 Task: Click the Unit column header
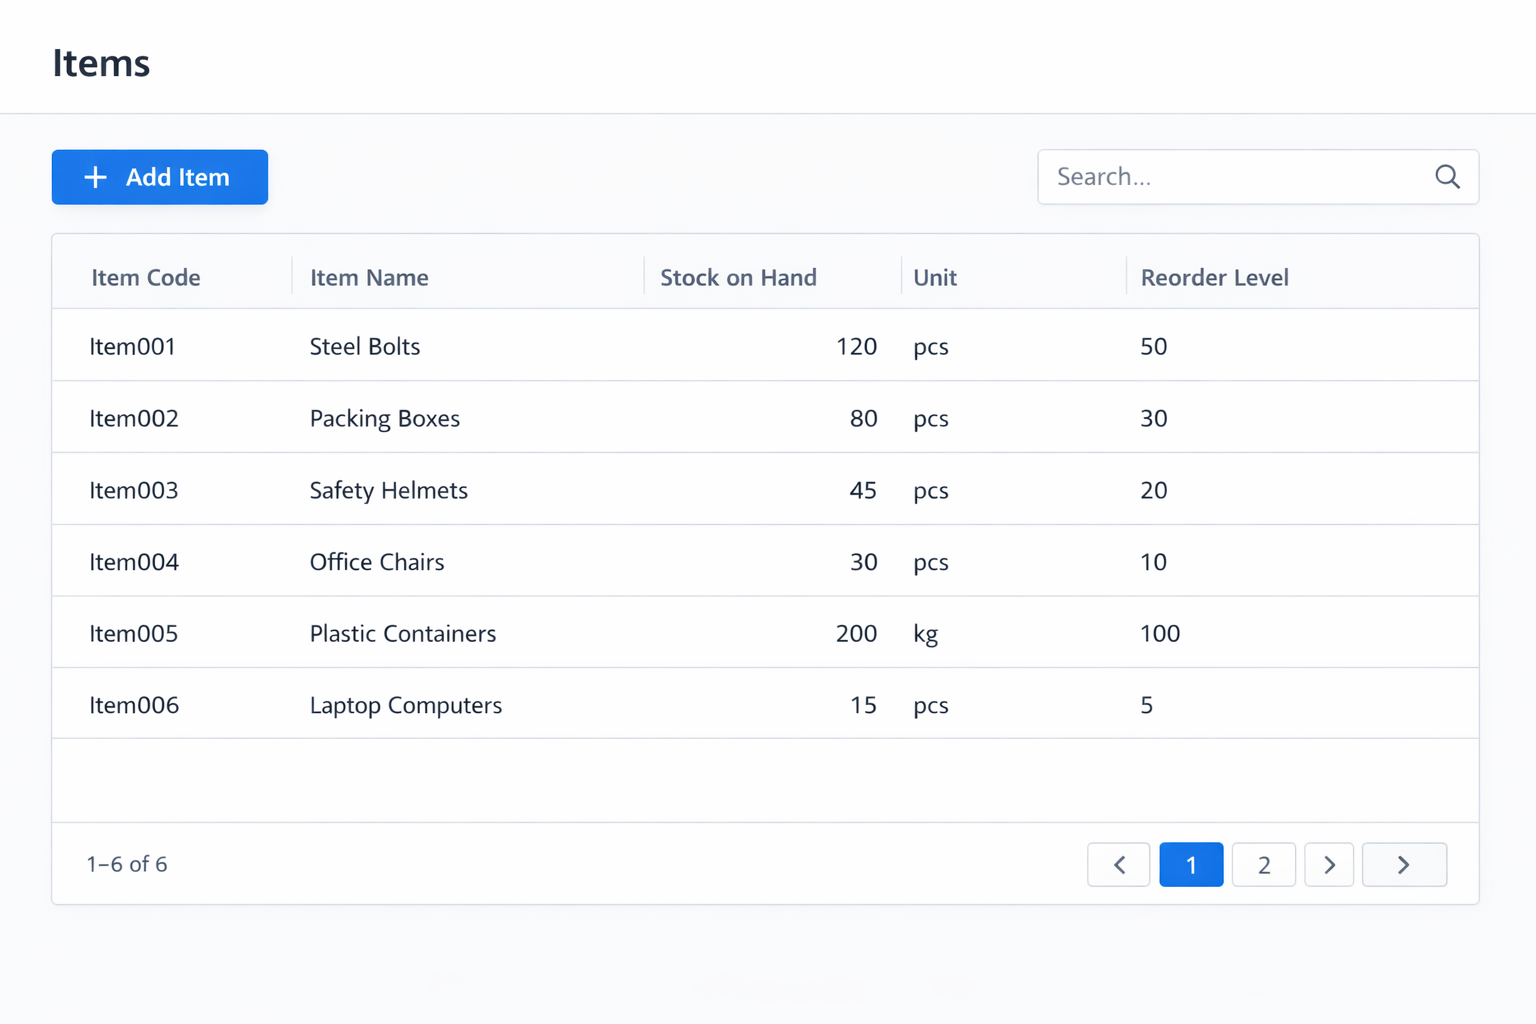point(935,278)
